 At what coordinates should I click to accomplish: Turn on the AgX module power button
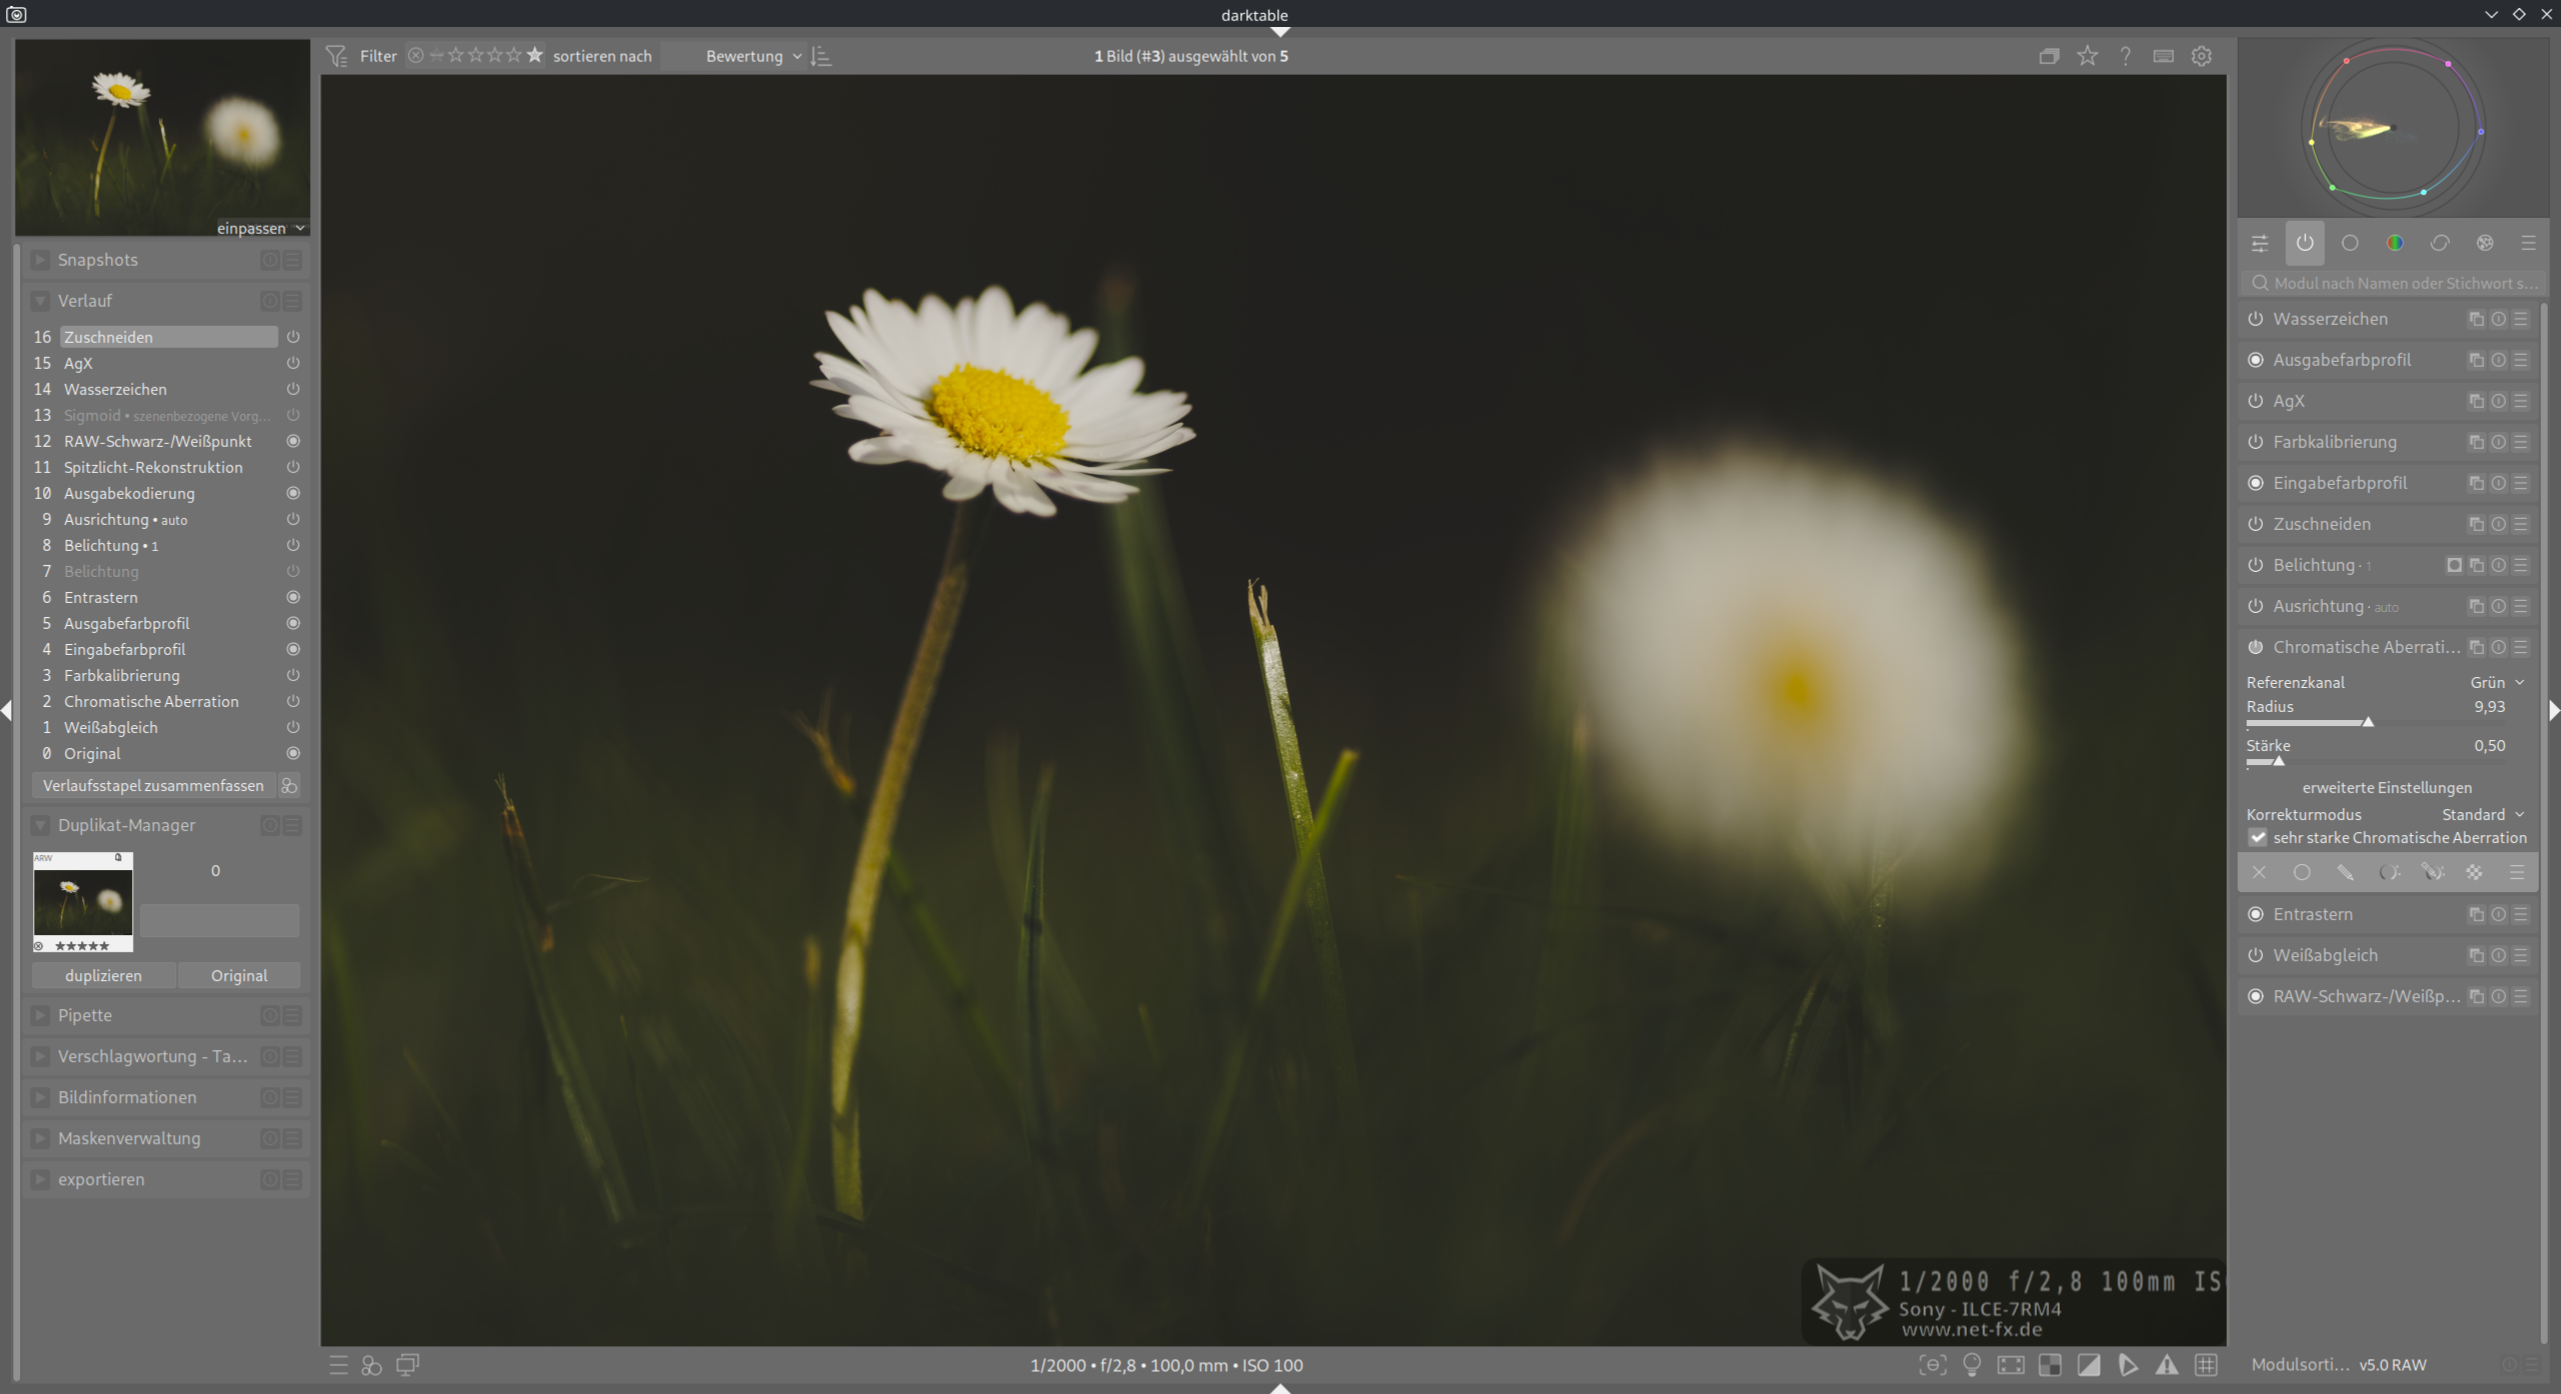2255,401
